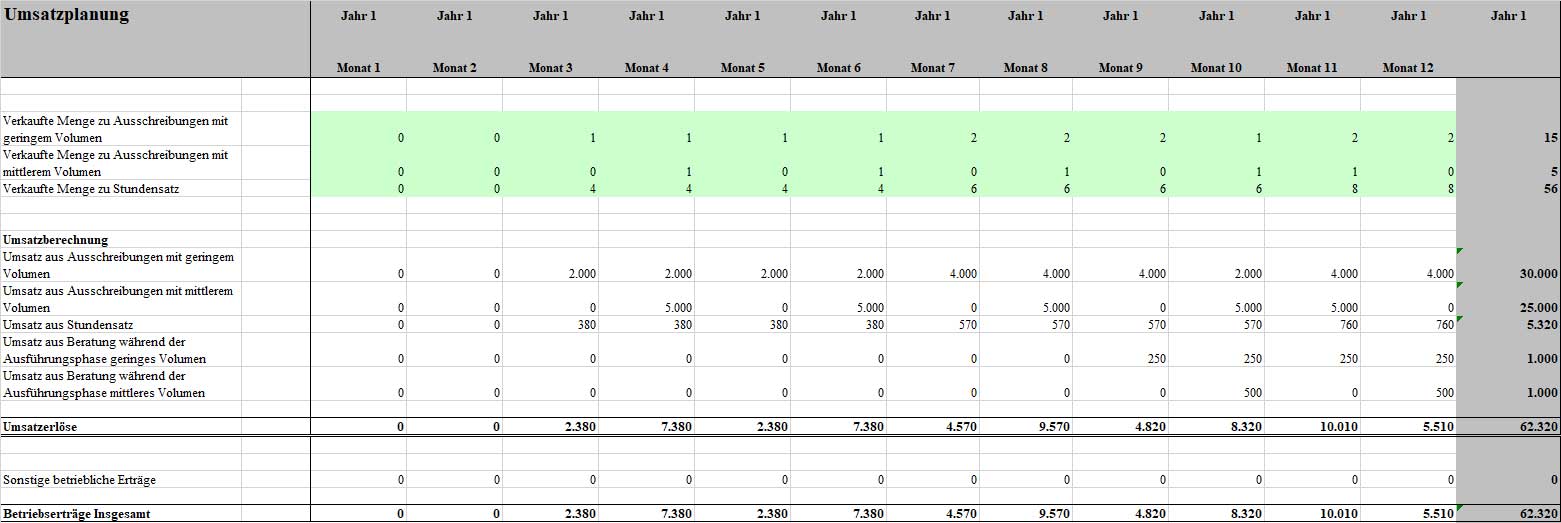Click Stundensatz revenue 760 in Monat 11
This screenshot has width=1561, height=523.
pyautogui.click(x=1350, y=325)
